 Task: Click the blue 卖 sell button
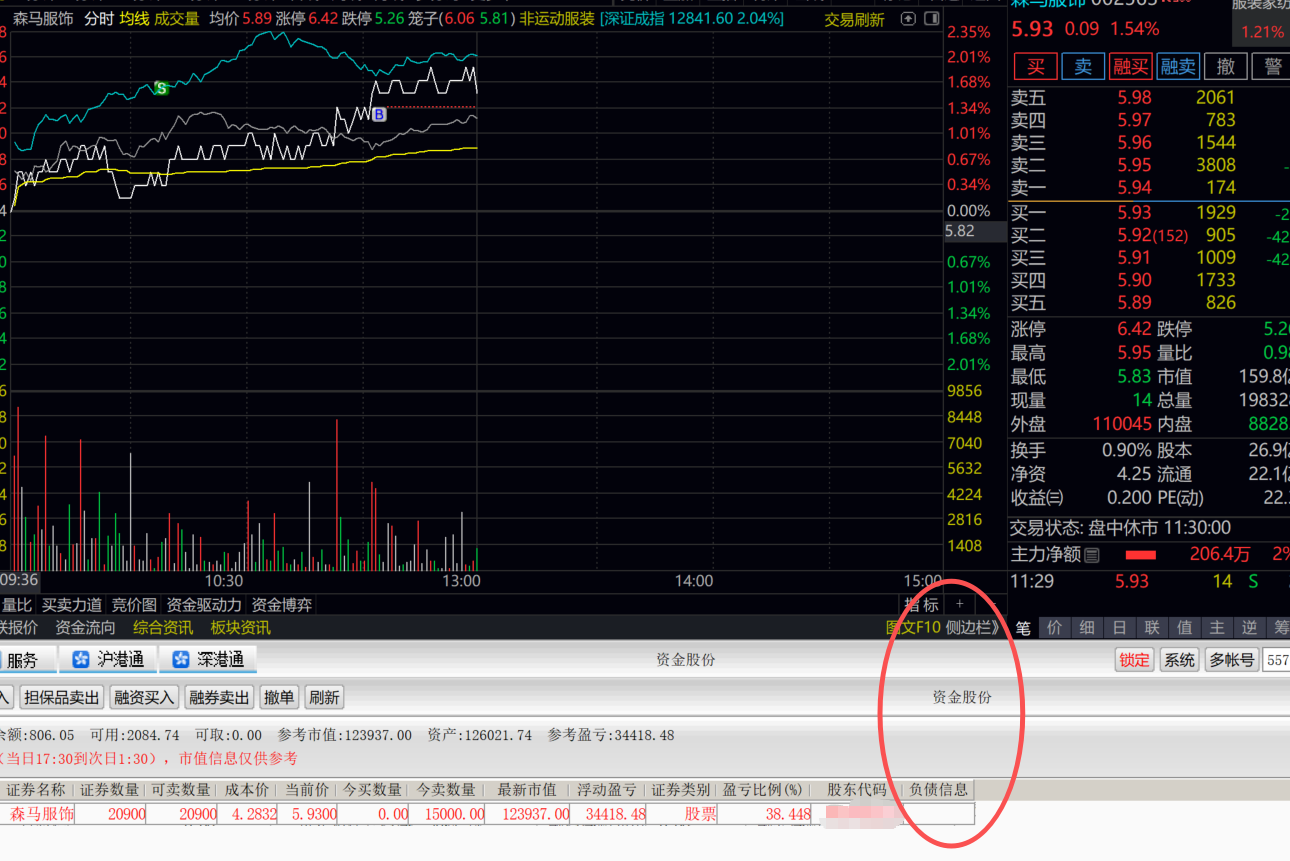1083,66
